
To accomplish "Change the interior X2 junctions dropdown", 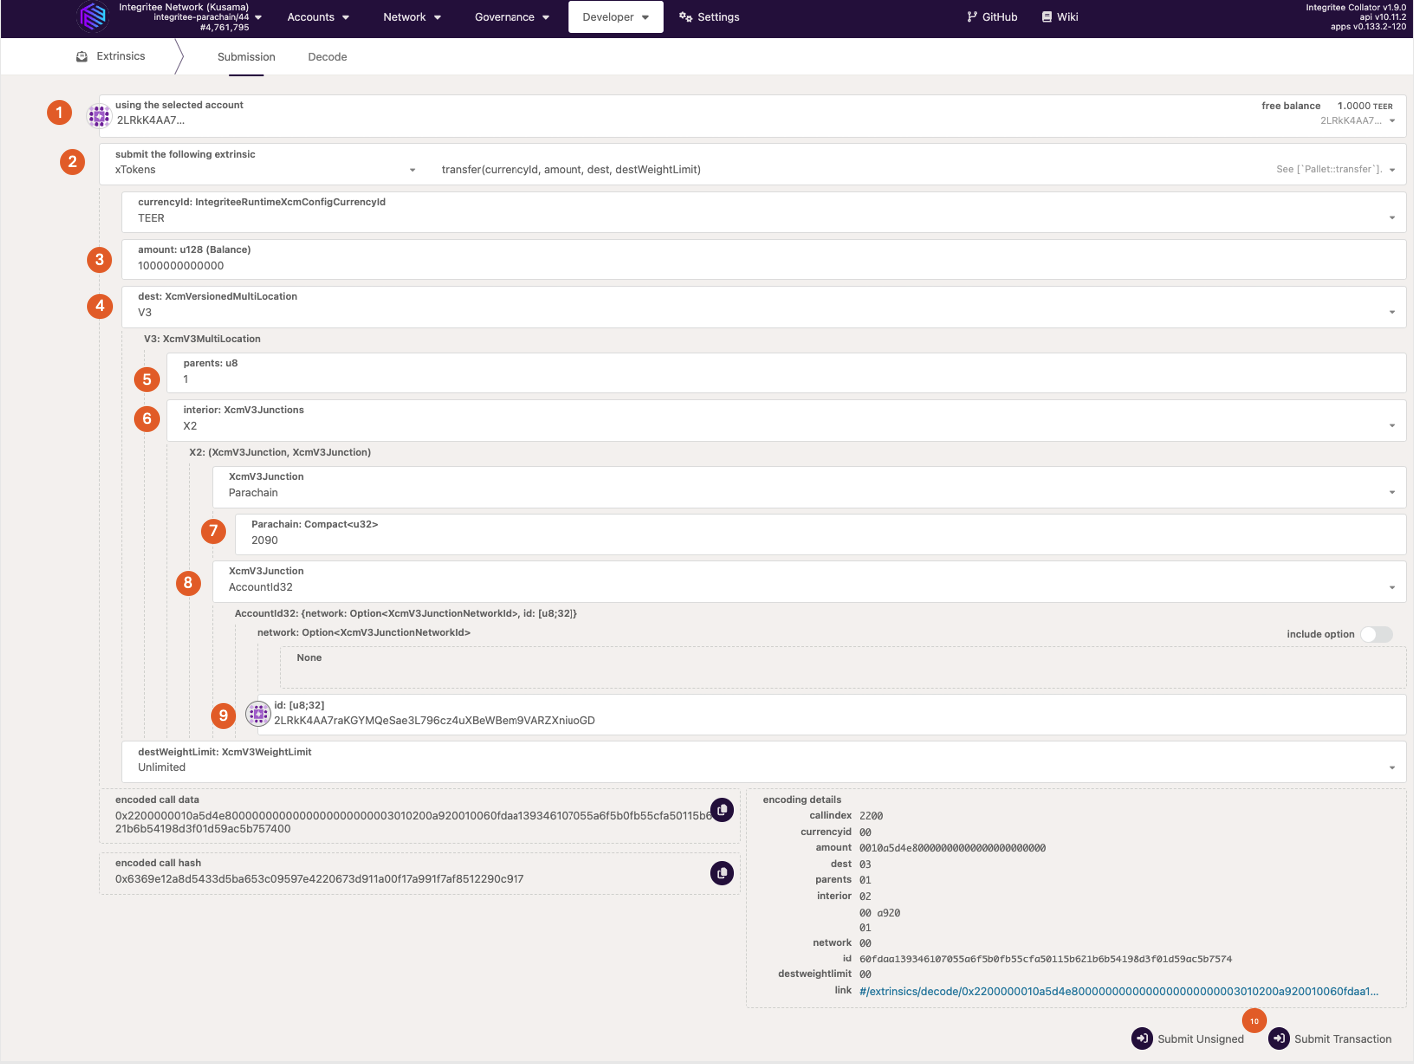I will click(1391, 426).
